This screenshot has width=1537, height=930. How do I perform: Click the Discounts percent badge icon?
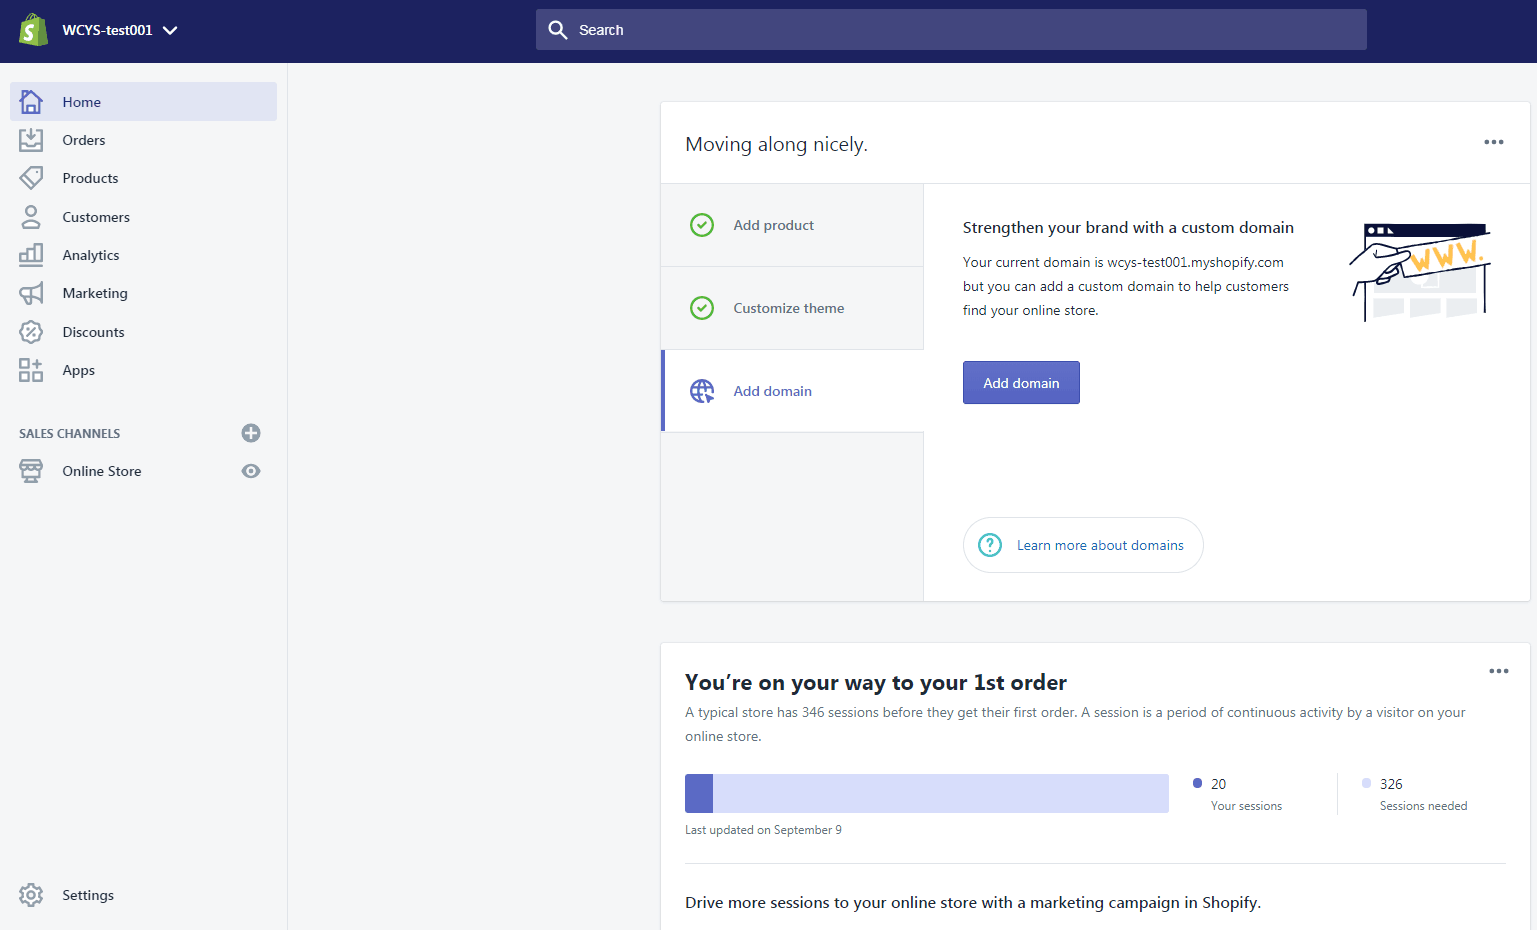click(x=31, y=332)
